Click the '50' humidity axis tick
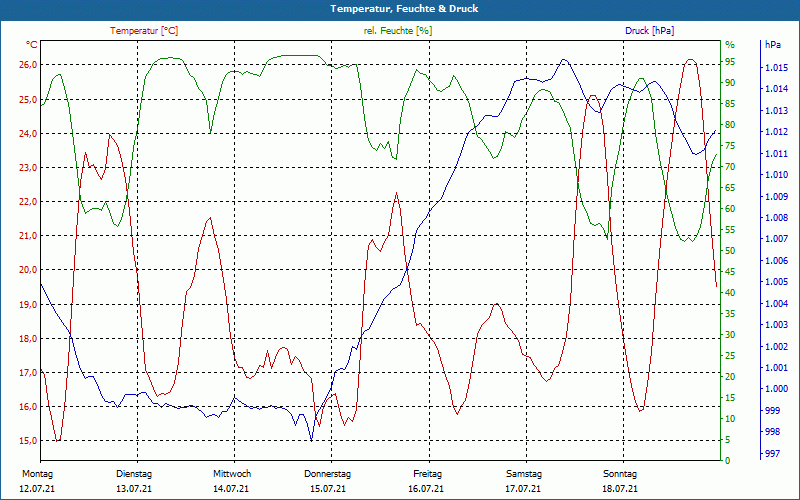The image size is (800, 500). tap(730, 251)
